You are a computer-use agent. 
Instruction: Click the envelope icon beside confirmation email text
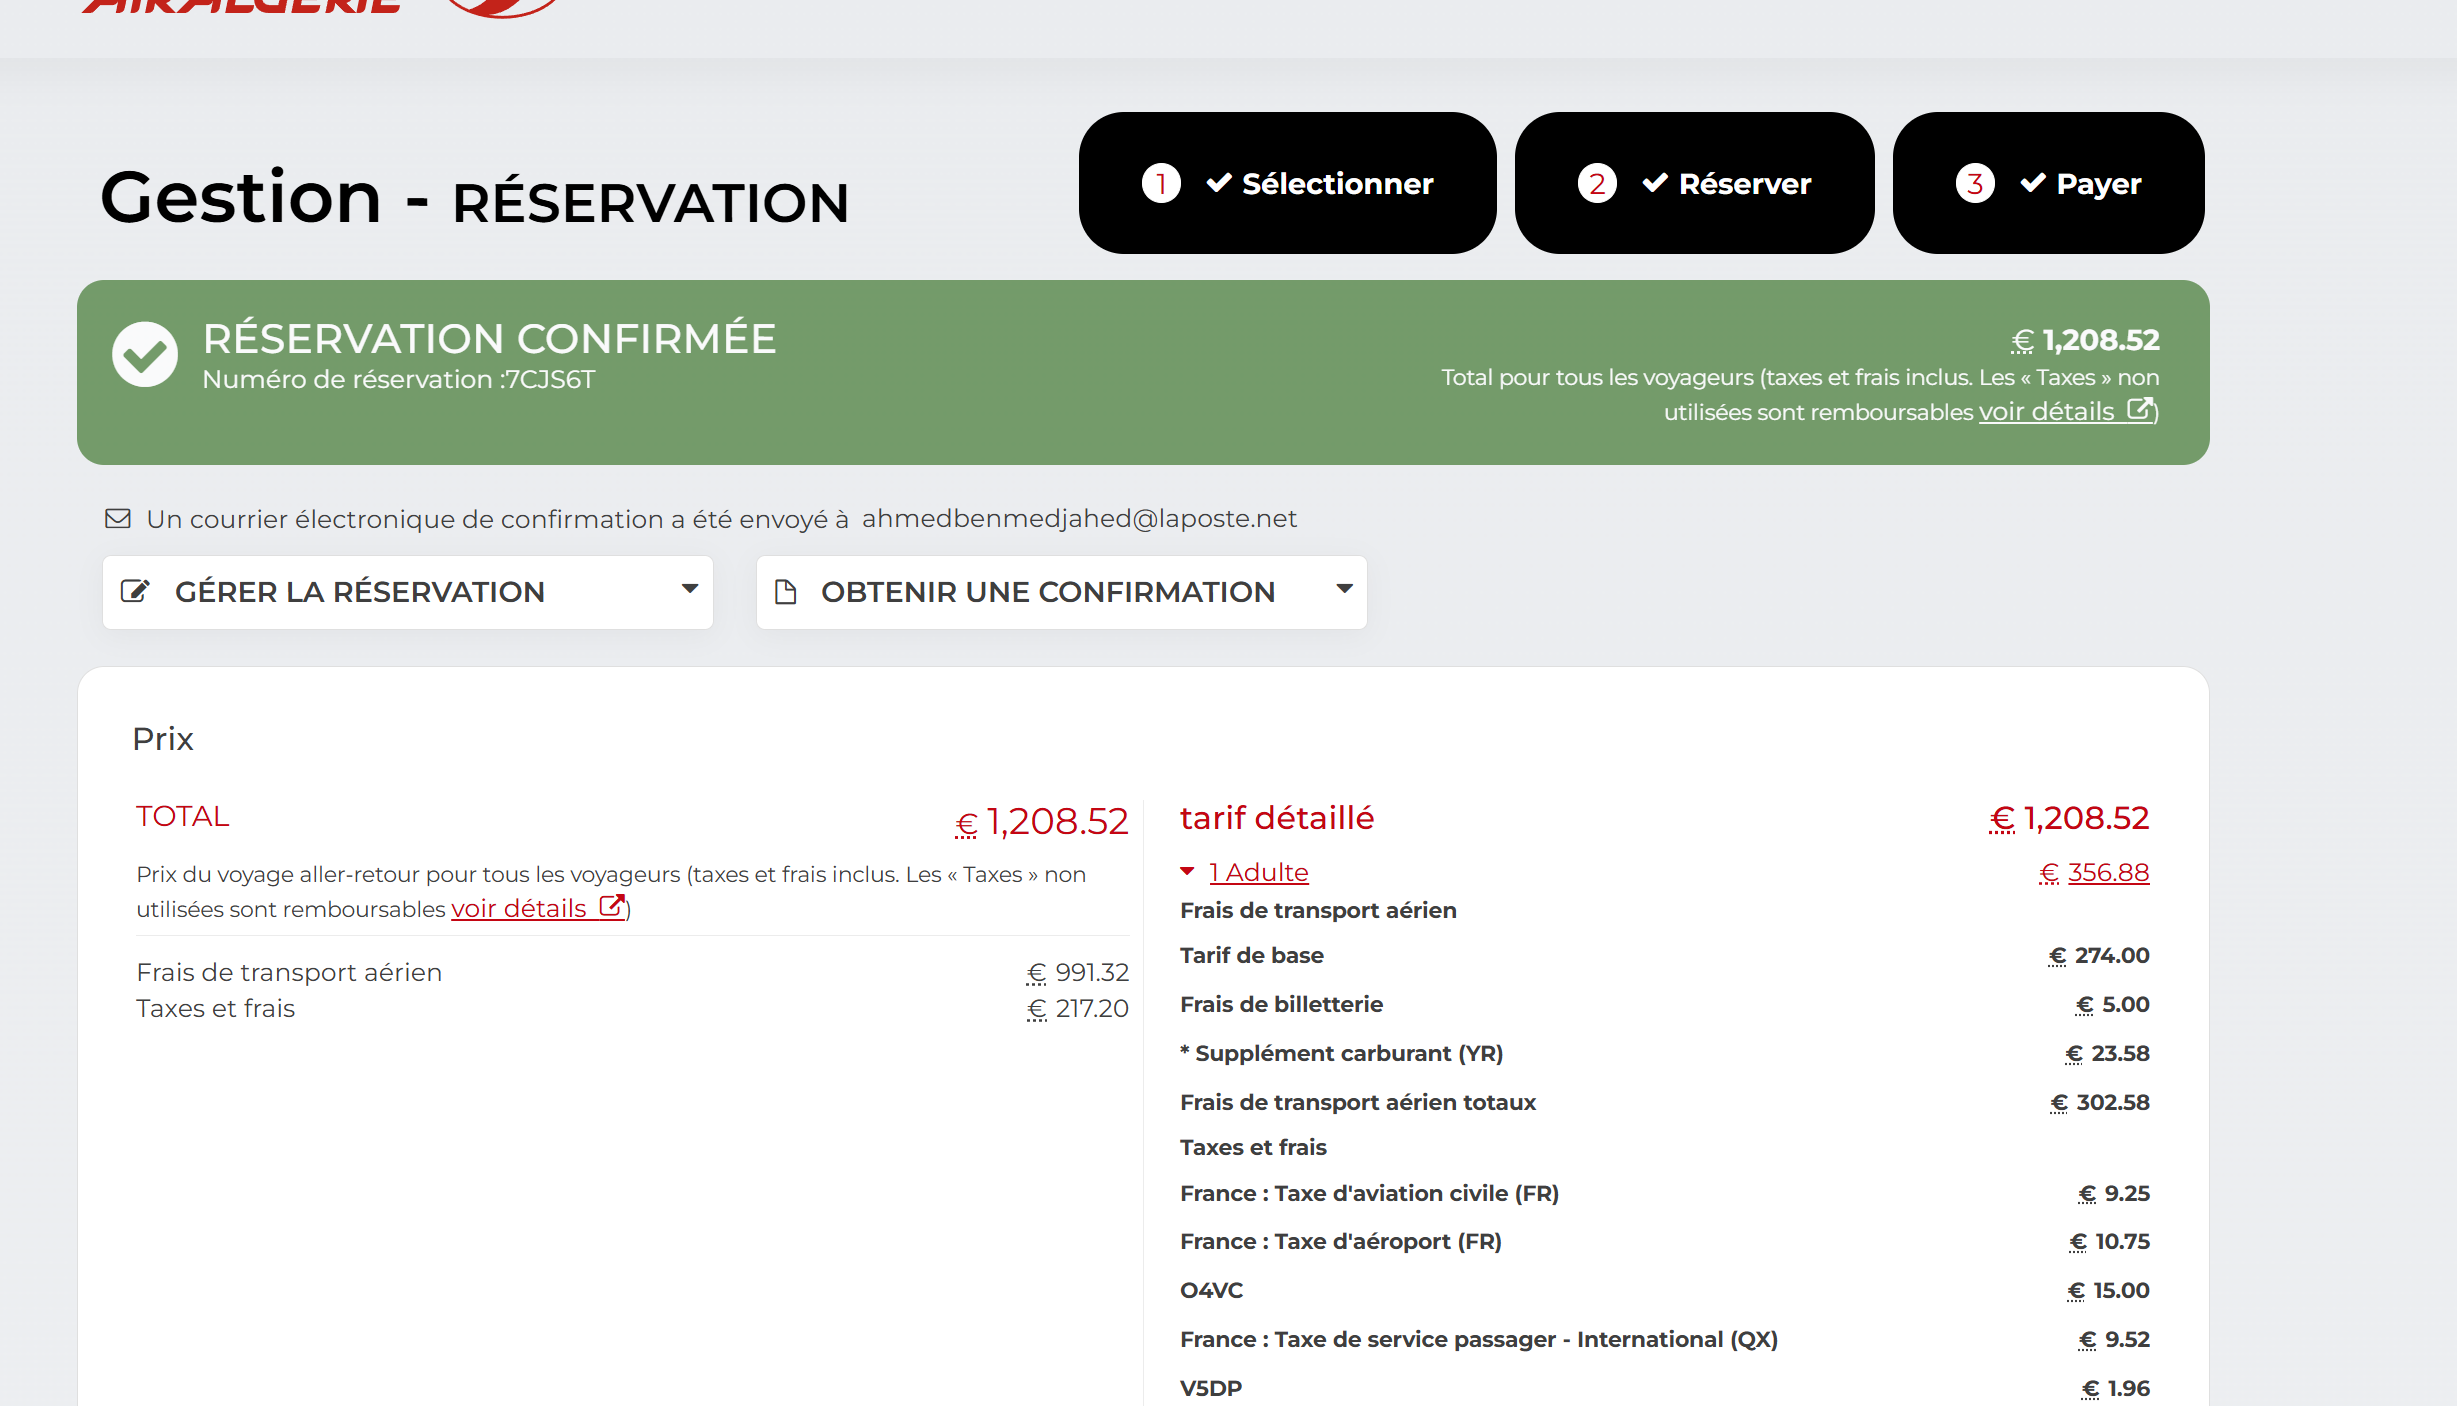point(118,518)
